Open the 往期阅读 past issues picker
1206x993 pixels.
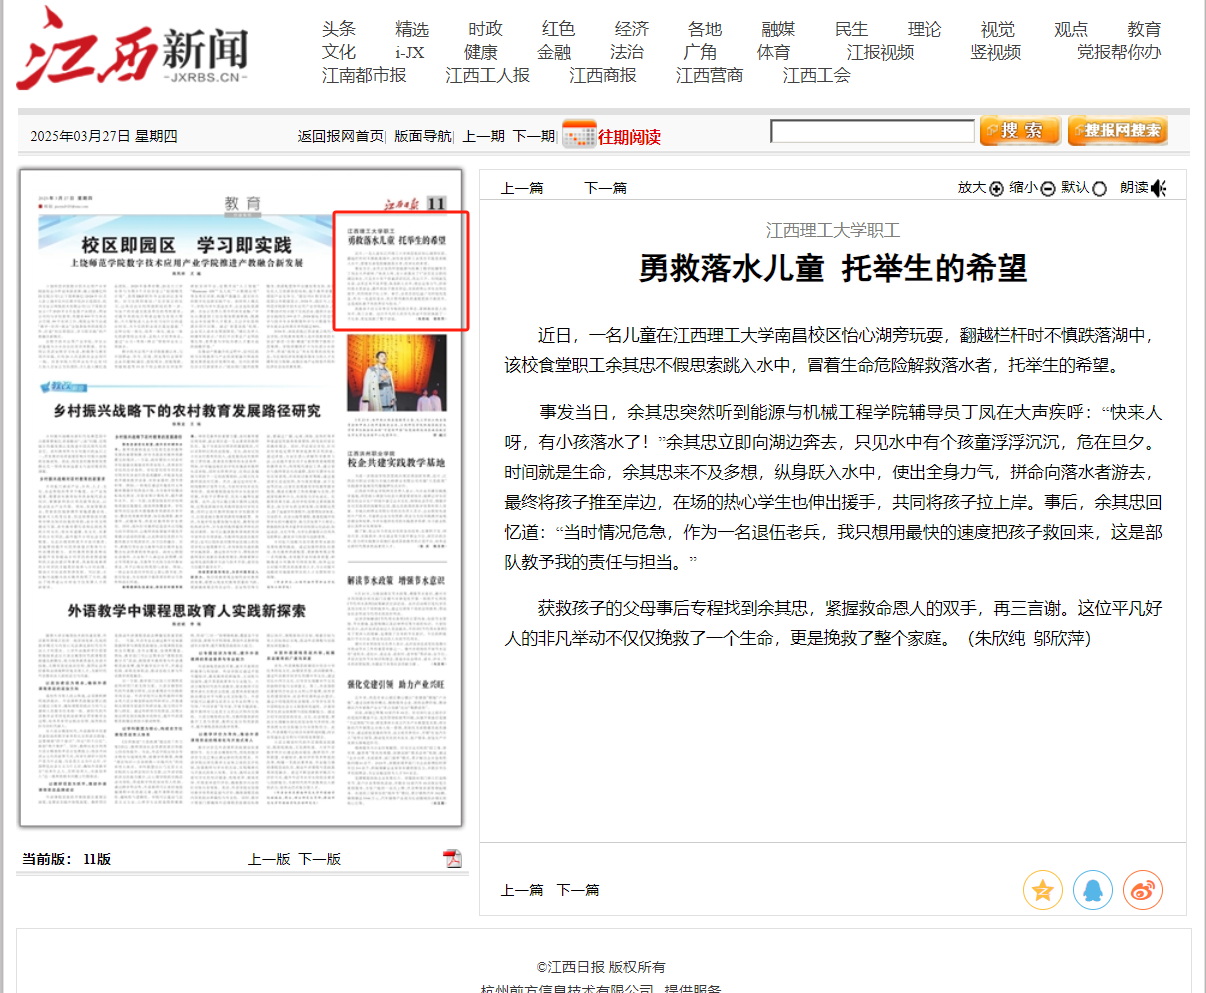[629, 137]
